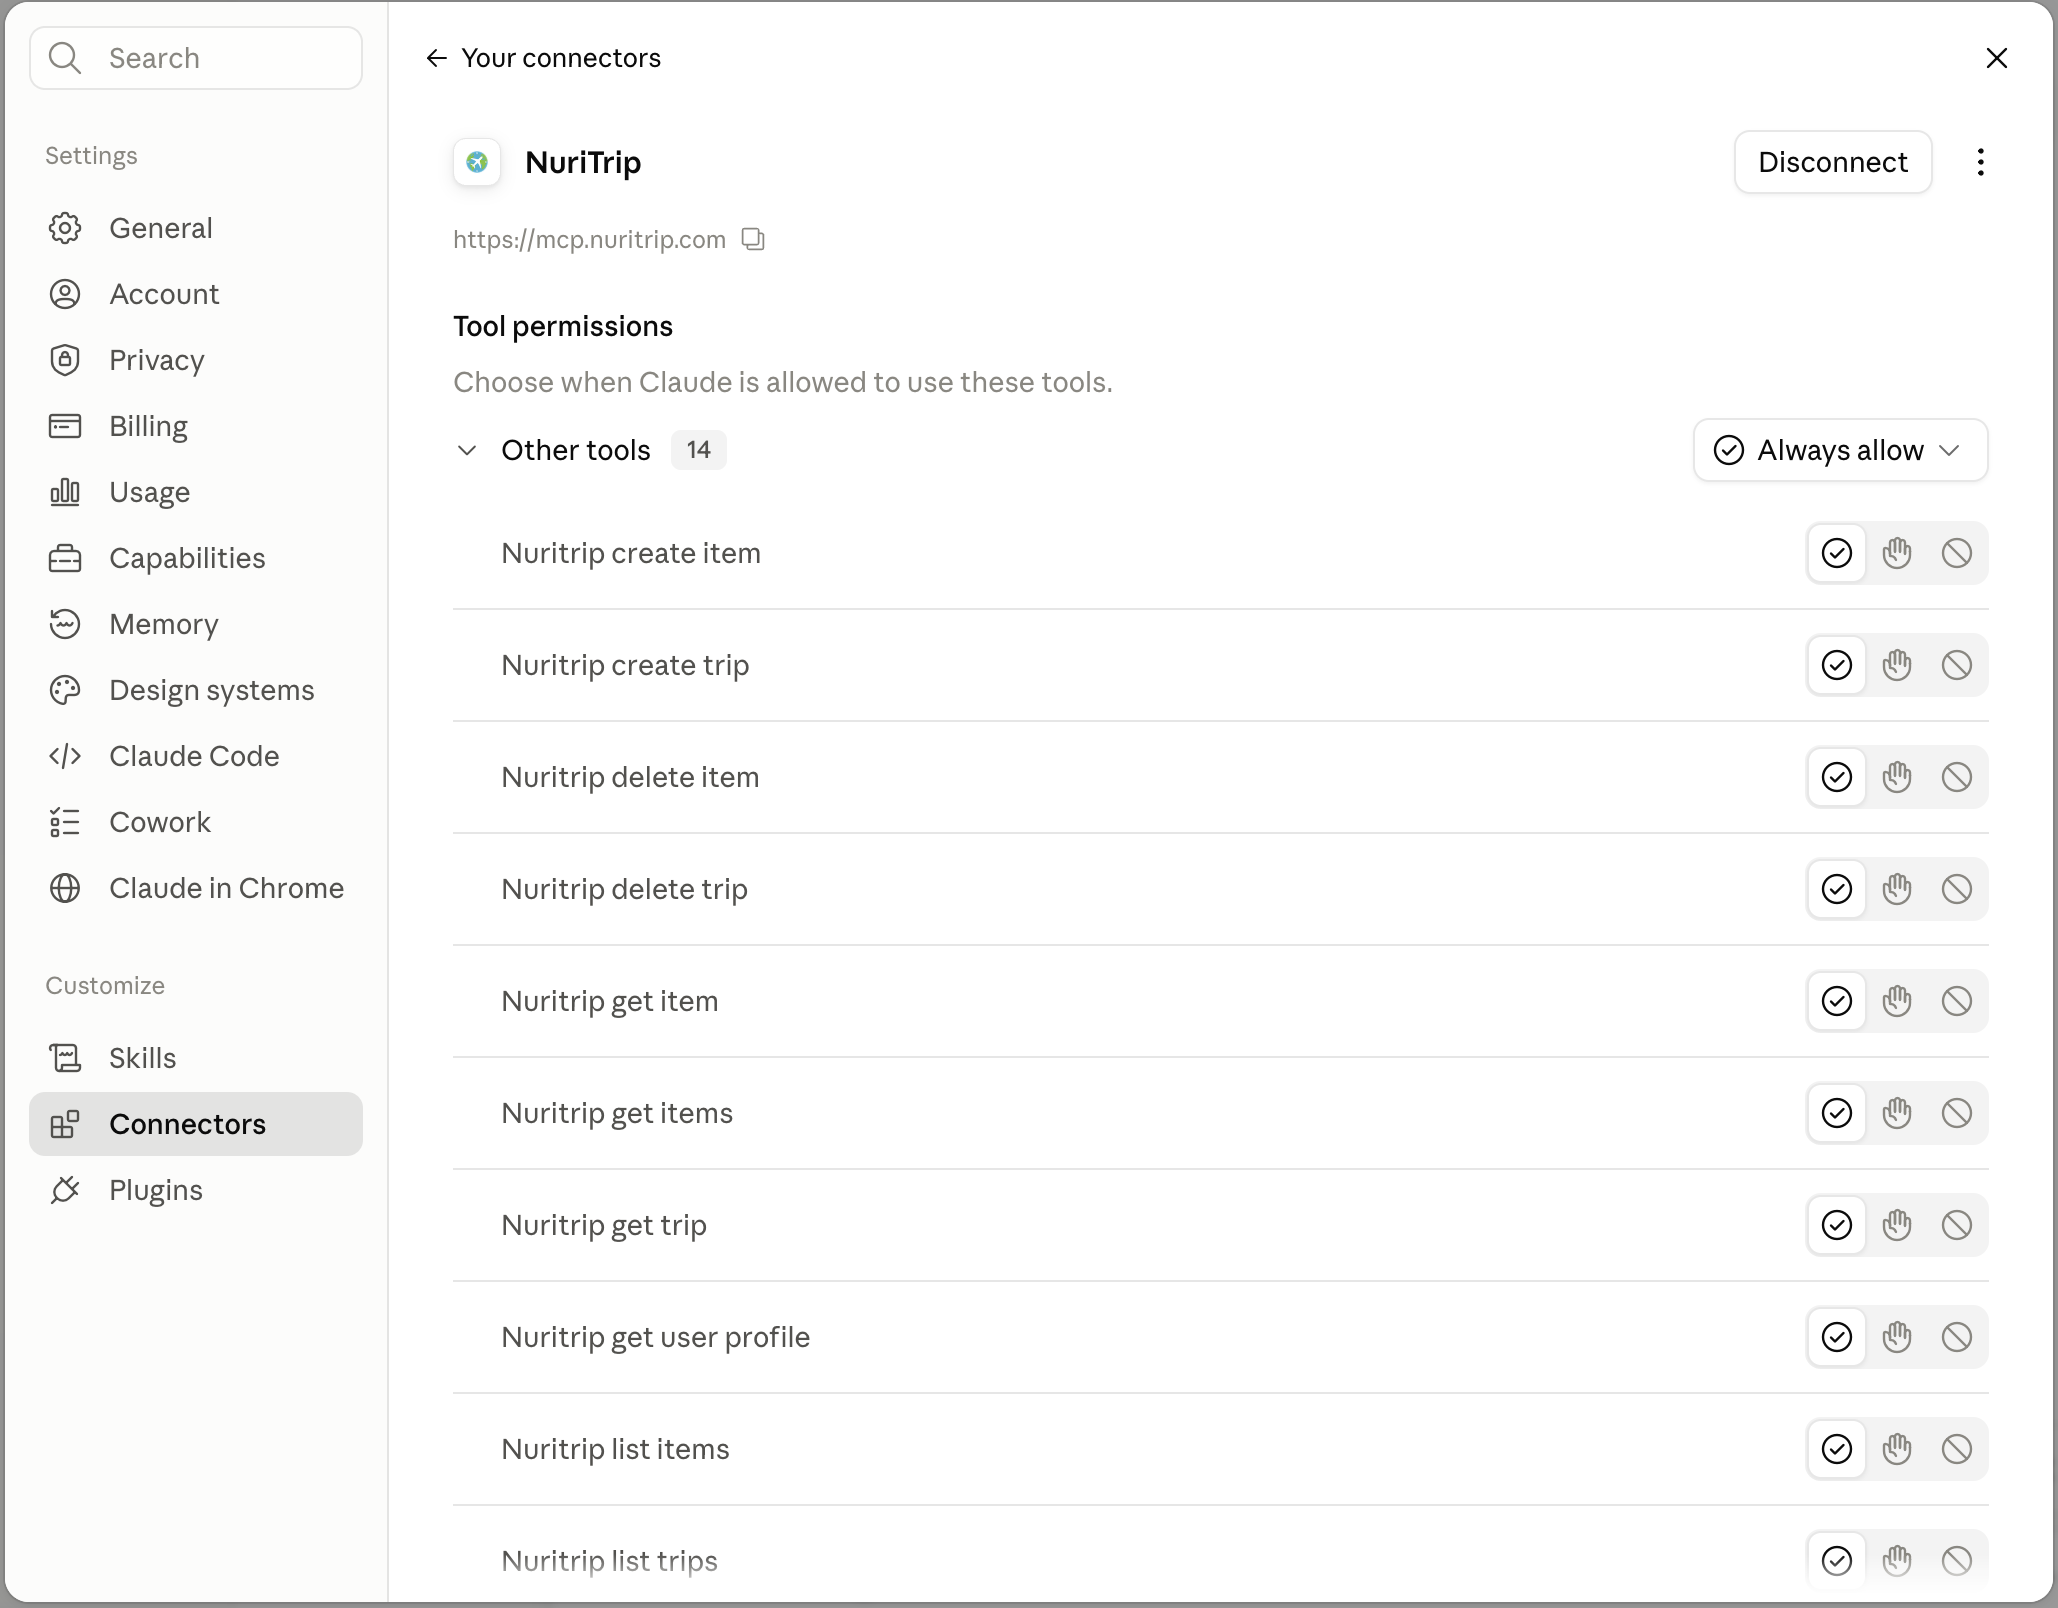This screenshot has height=1608, width=2058.
Task: Close the settings dialog
Action: [x=1996, y=58]
